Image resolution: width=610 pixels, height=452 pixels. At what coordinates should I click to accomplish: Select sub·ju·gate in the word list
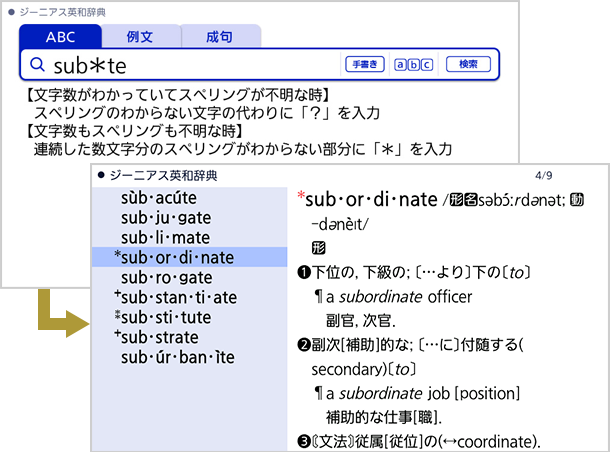point(166,218)
